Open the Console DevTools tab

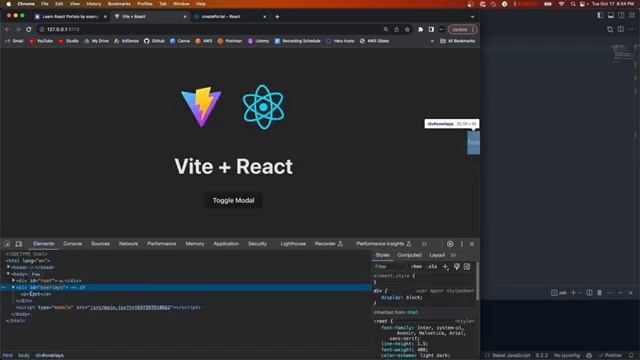[x=73, y=244]
